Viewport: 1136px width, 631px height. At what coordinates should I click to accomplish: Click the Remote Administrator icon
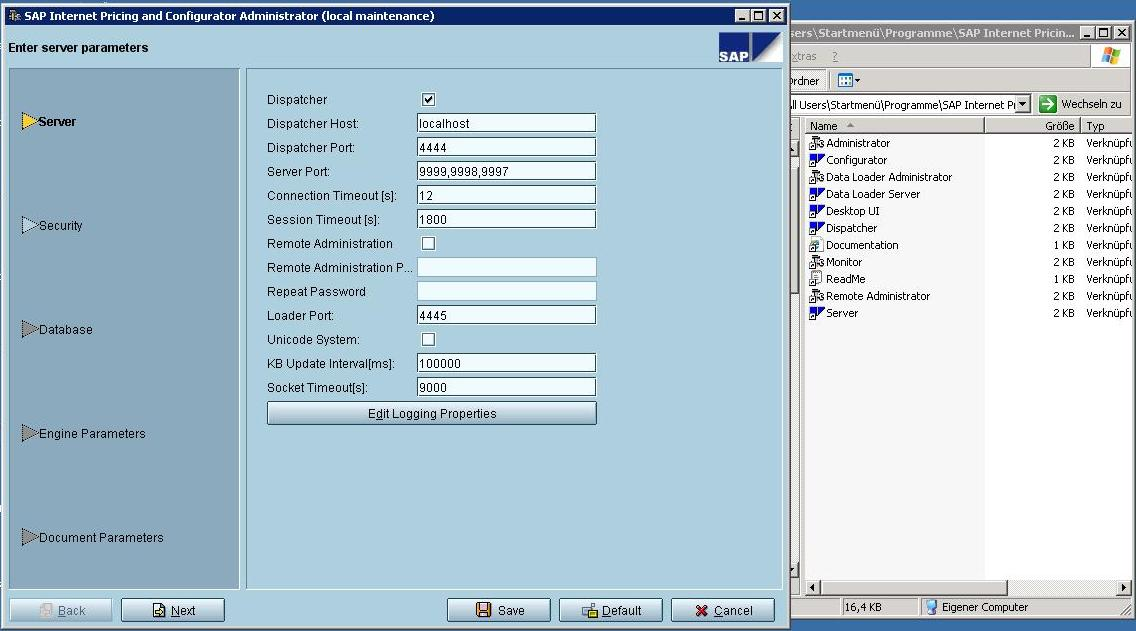[x=816, y=296]
